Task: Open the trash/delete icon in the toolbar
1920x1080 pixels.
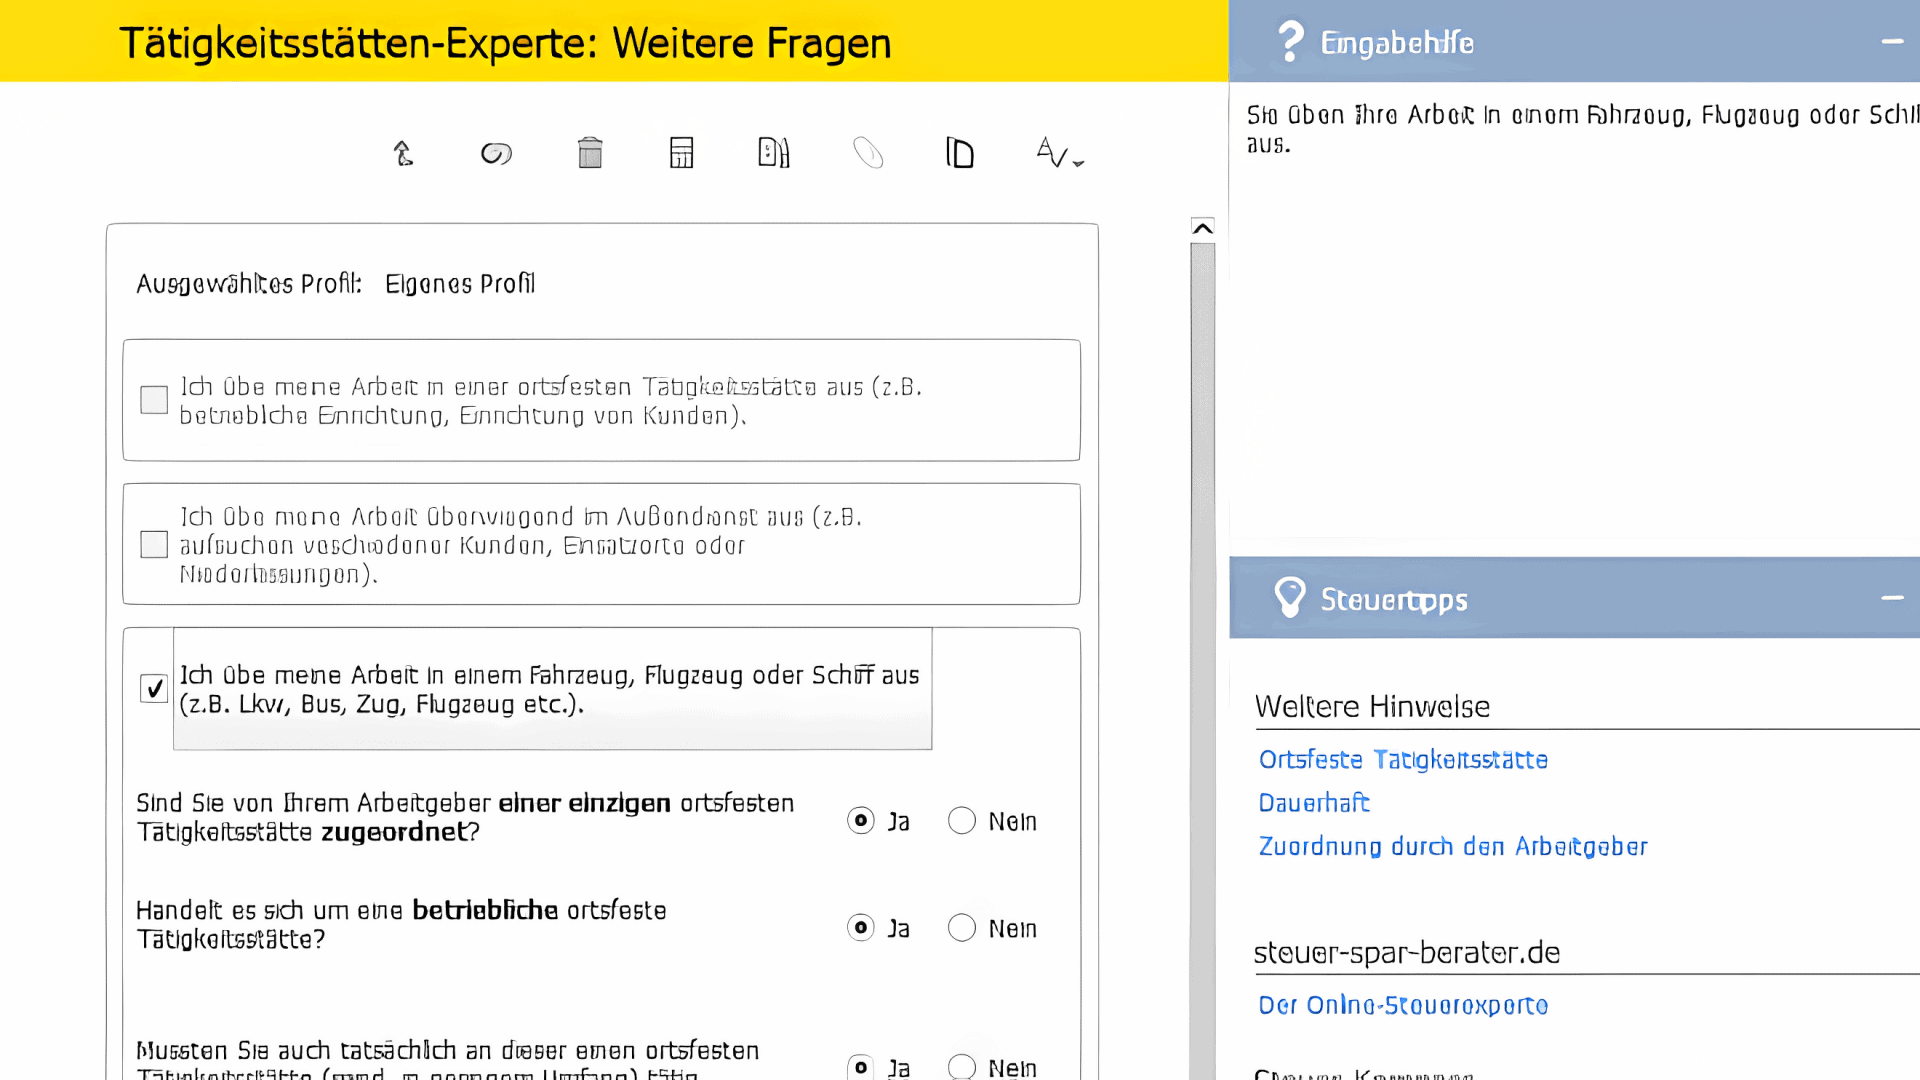Action: click(x=589, y=152)
